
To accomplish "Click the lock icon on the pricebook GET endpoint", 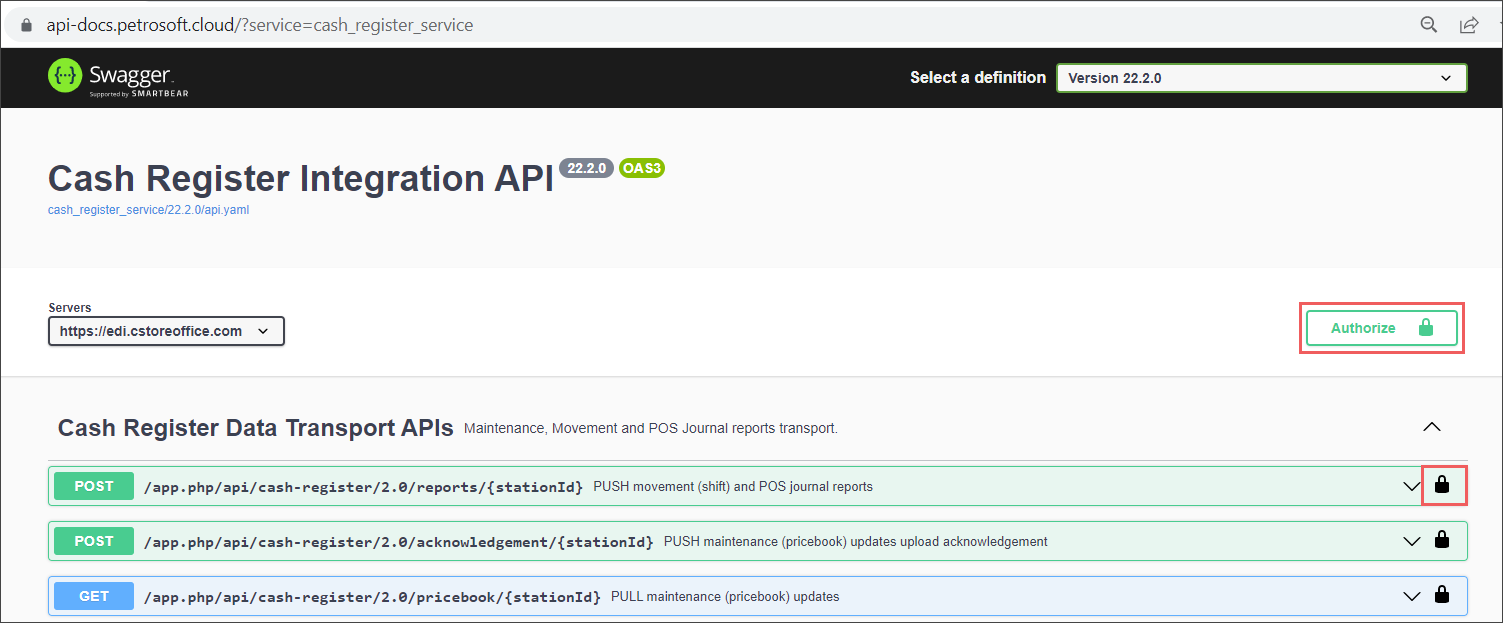I will pos(1442,595).
